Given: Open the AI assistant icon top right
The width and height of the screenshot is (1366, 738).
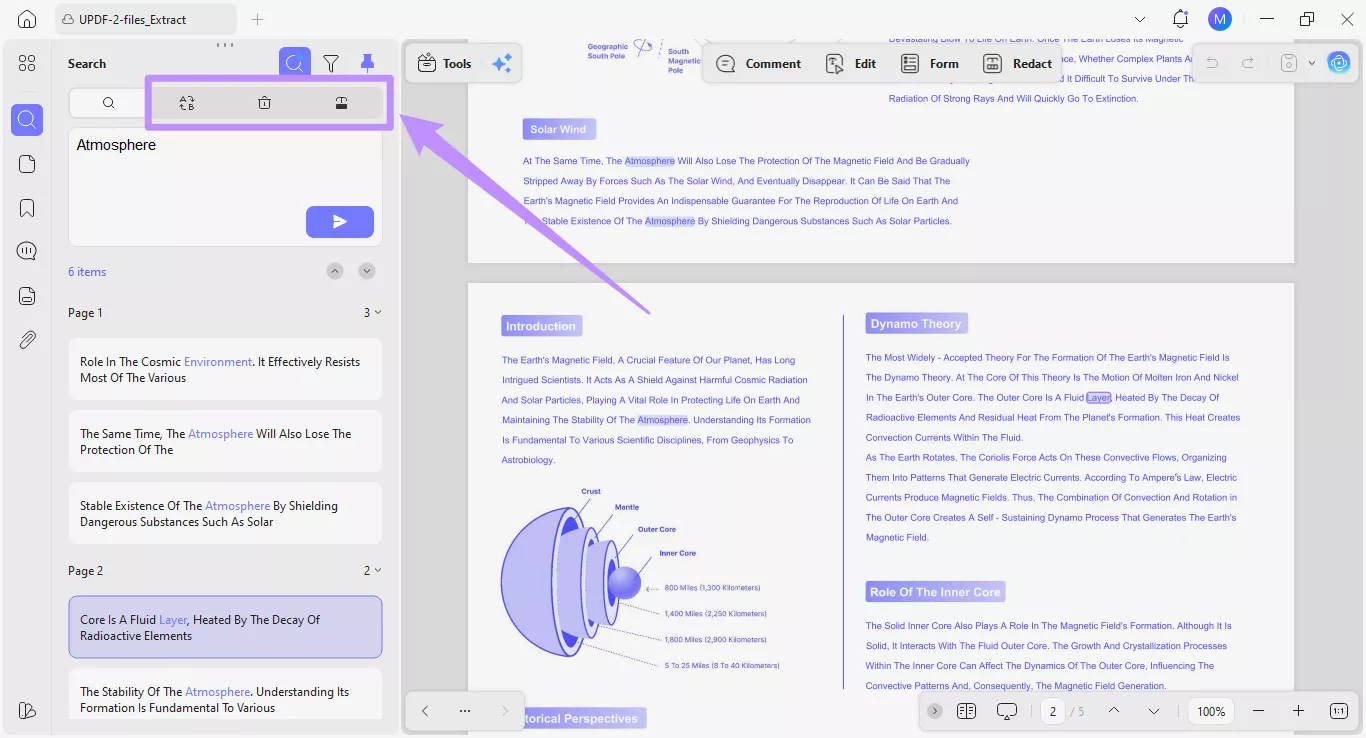Looking at the screenshot, I should (1338, 62).
